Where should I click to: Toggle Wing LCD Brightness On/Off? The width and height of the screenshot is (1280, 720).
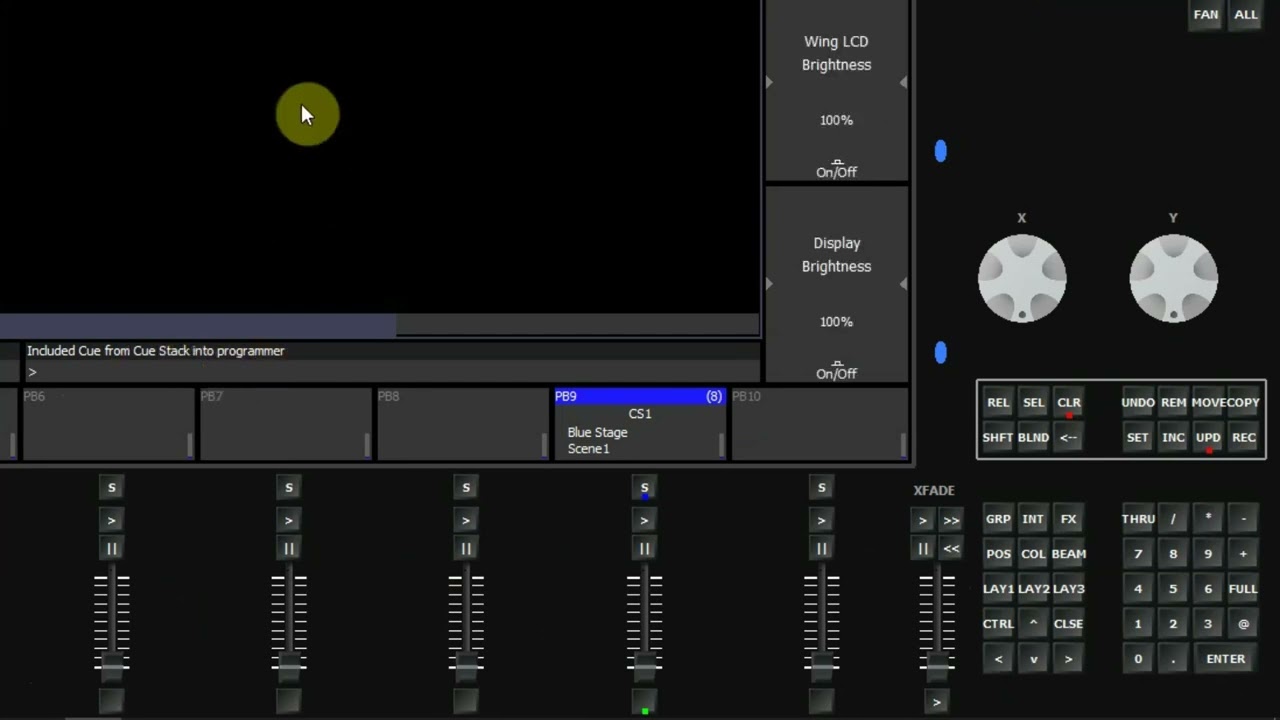[836, 170]
